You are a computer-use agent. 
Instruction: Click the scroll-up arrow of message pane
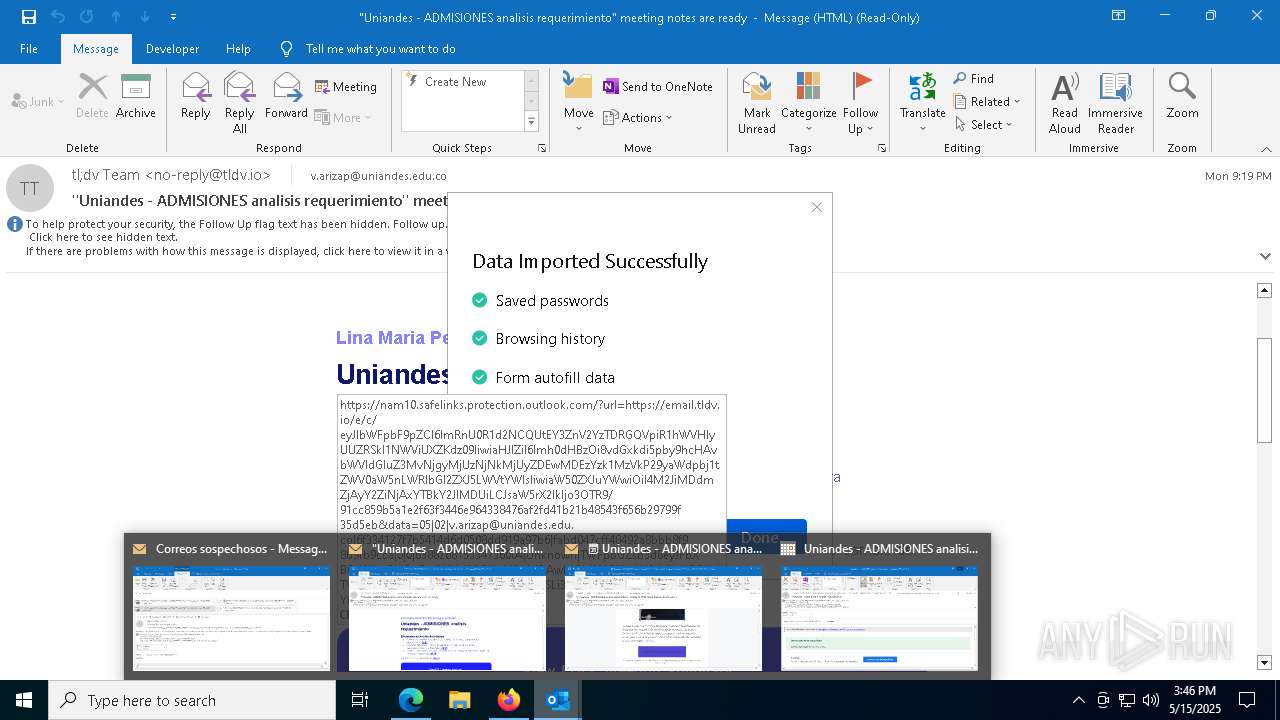[1264, 290]
